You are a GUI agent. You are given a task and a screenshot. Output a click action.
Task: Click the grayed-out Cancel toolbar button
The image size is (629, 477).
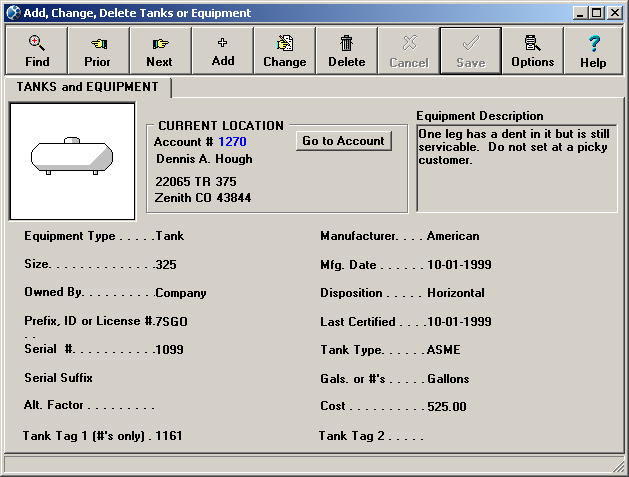pos(408,51)
